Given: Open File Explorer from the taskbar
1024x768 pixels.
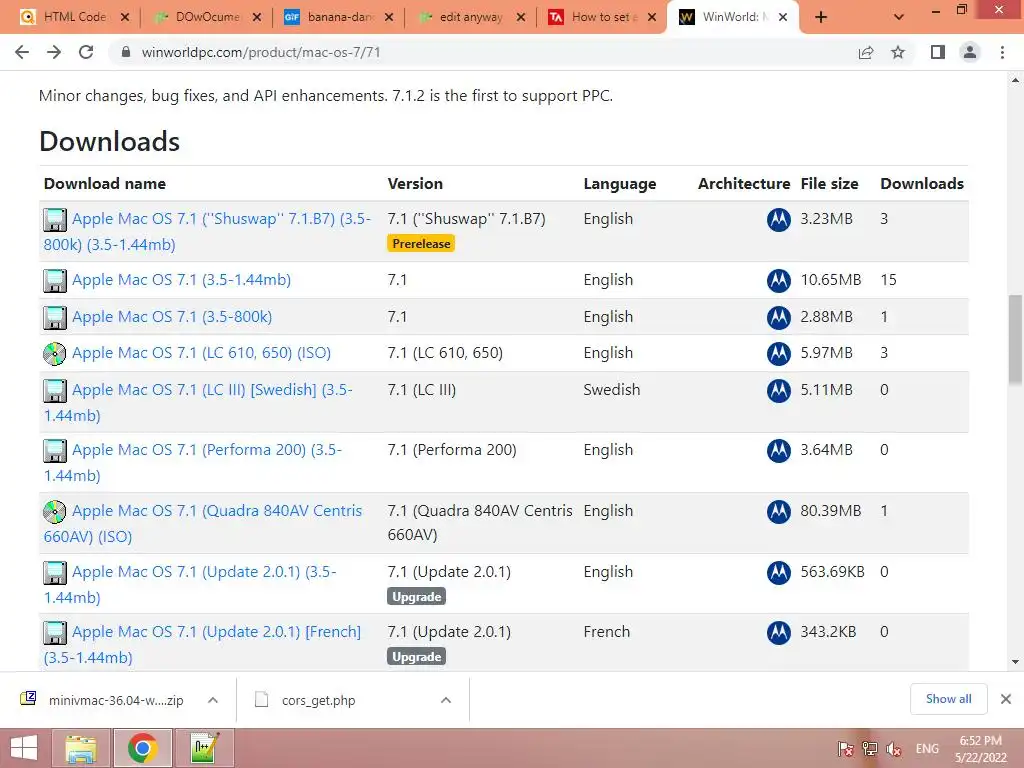Looking at the screenshot, I should click(x=80, y=748).
